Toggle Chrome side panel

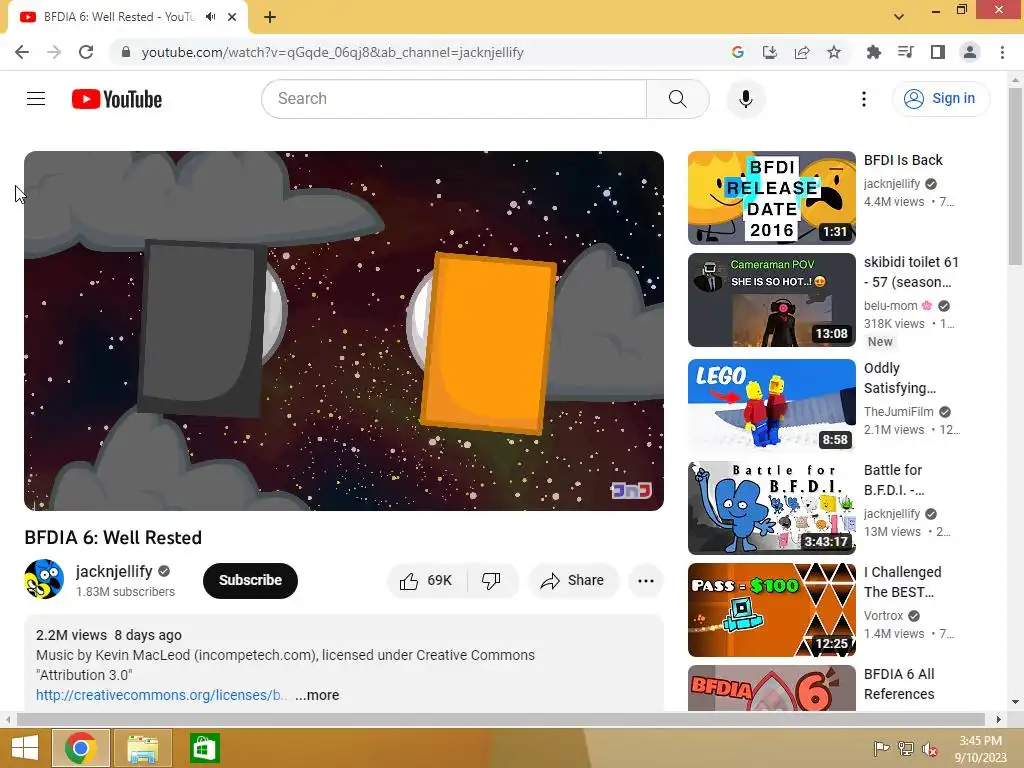coord(938,52)
